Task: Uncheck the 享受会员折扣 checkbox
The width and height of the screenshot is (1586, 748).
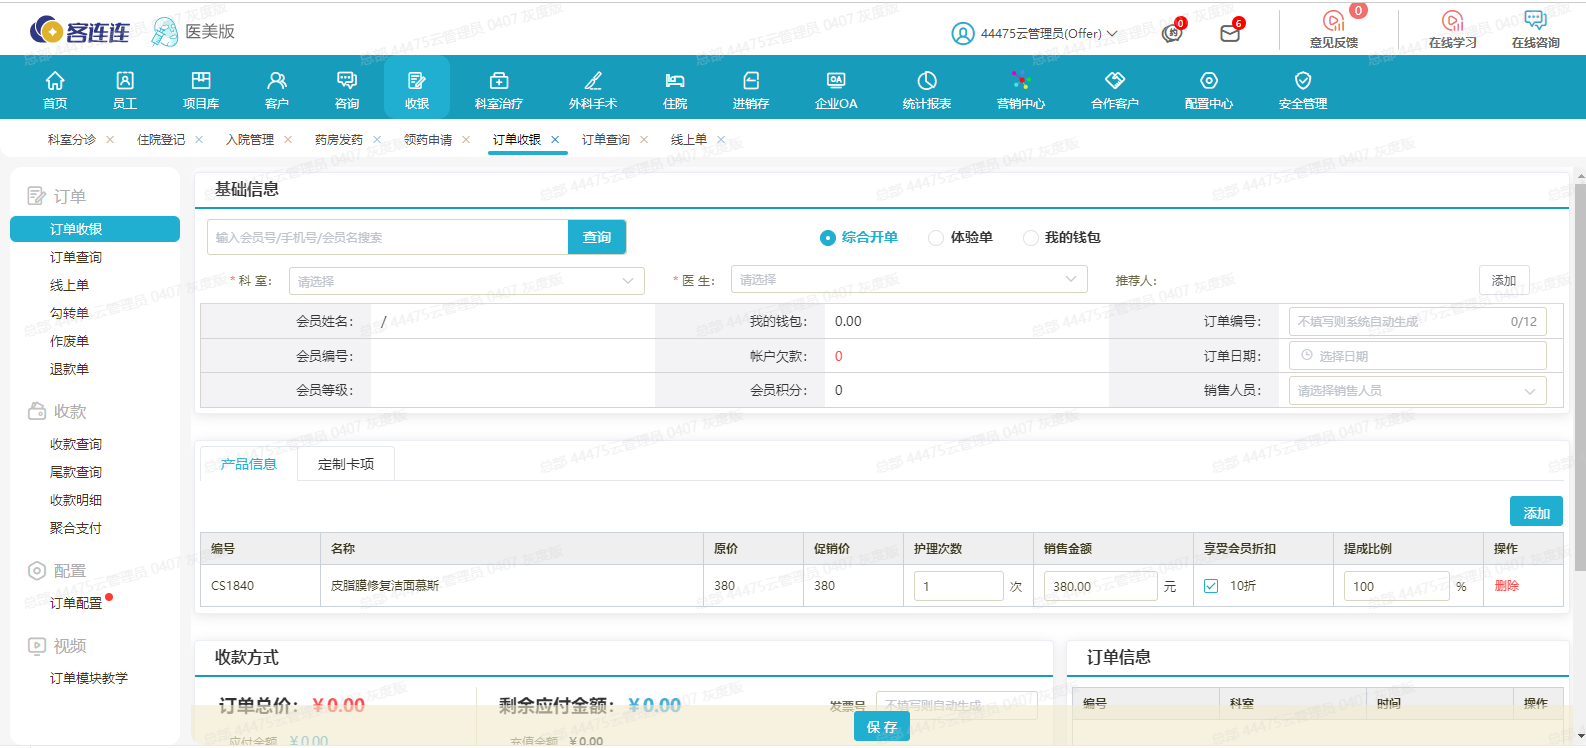Action: tap(1211, 586)
